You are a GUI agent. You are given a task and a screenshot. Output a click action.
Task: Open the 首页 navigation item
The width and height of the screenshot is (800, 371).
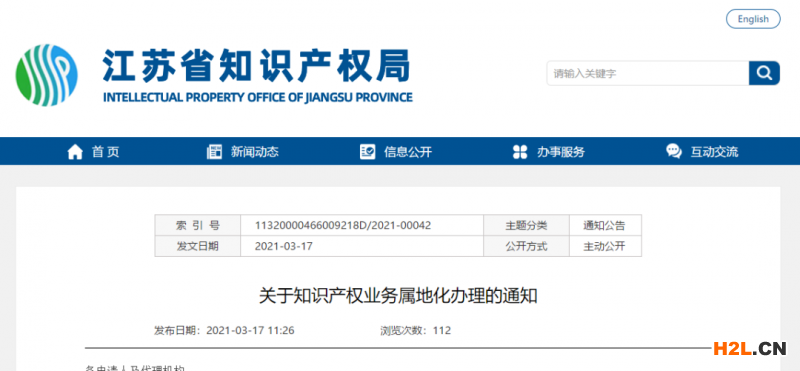click(106, 152)
